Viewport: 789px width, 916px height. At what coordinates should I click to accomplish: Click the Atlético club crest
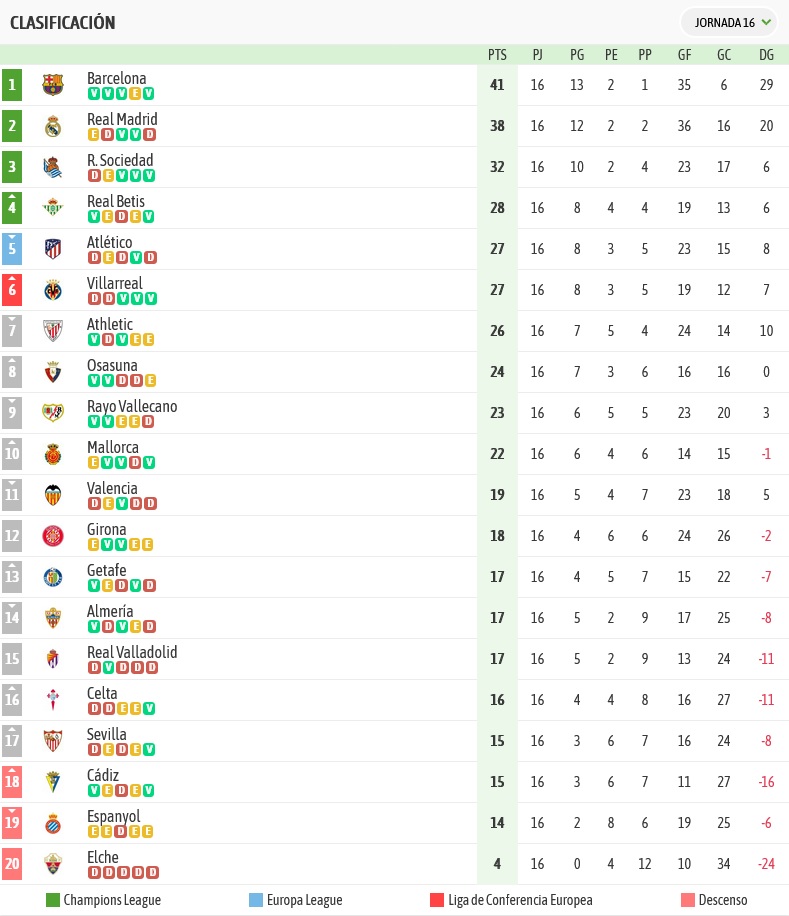tap(53, 249)
